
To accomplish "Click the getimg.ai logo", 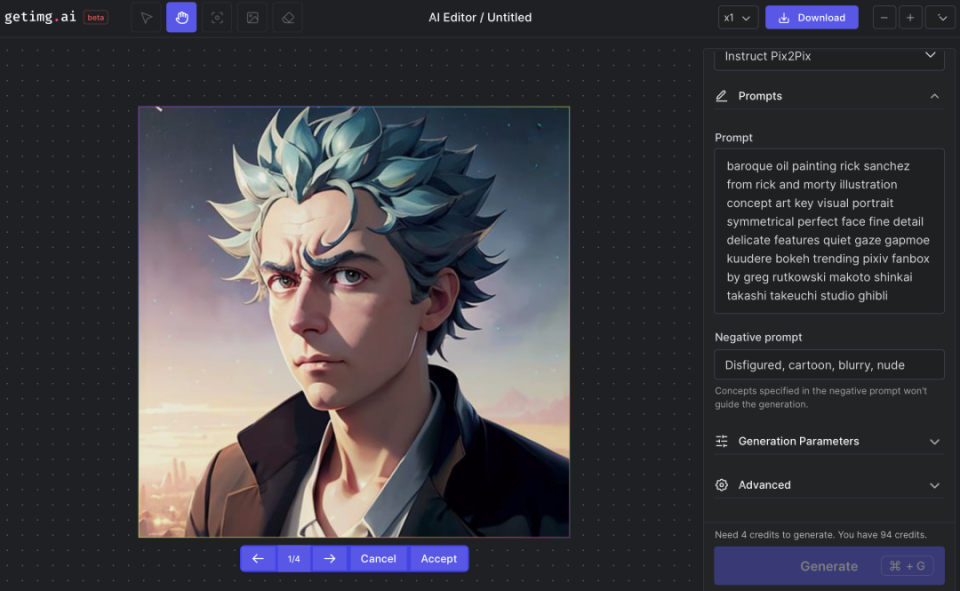I will click(40, 17).
